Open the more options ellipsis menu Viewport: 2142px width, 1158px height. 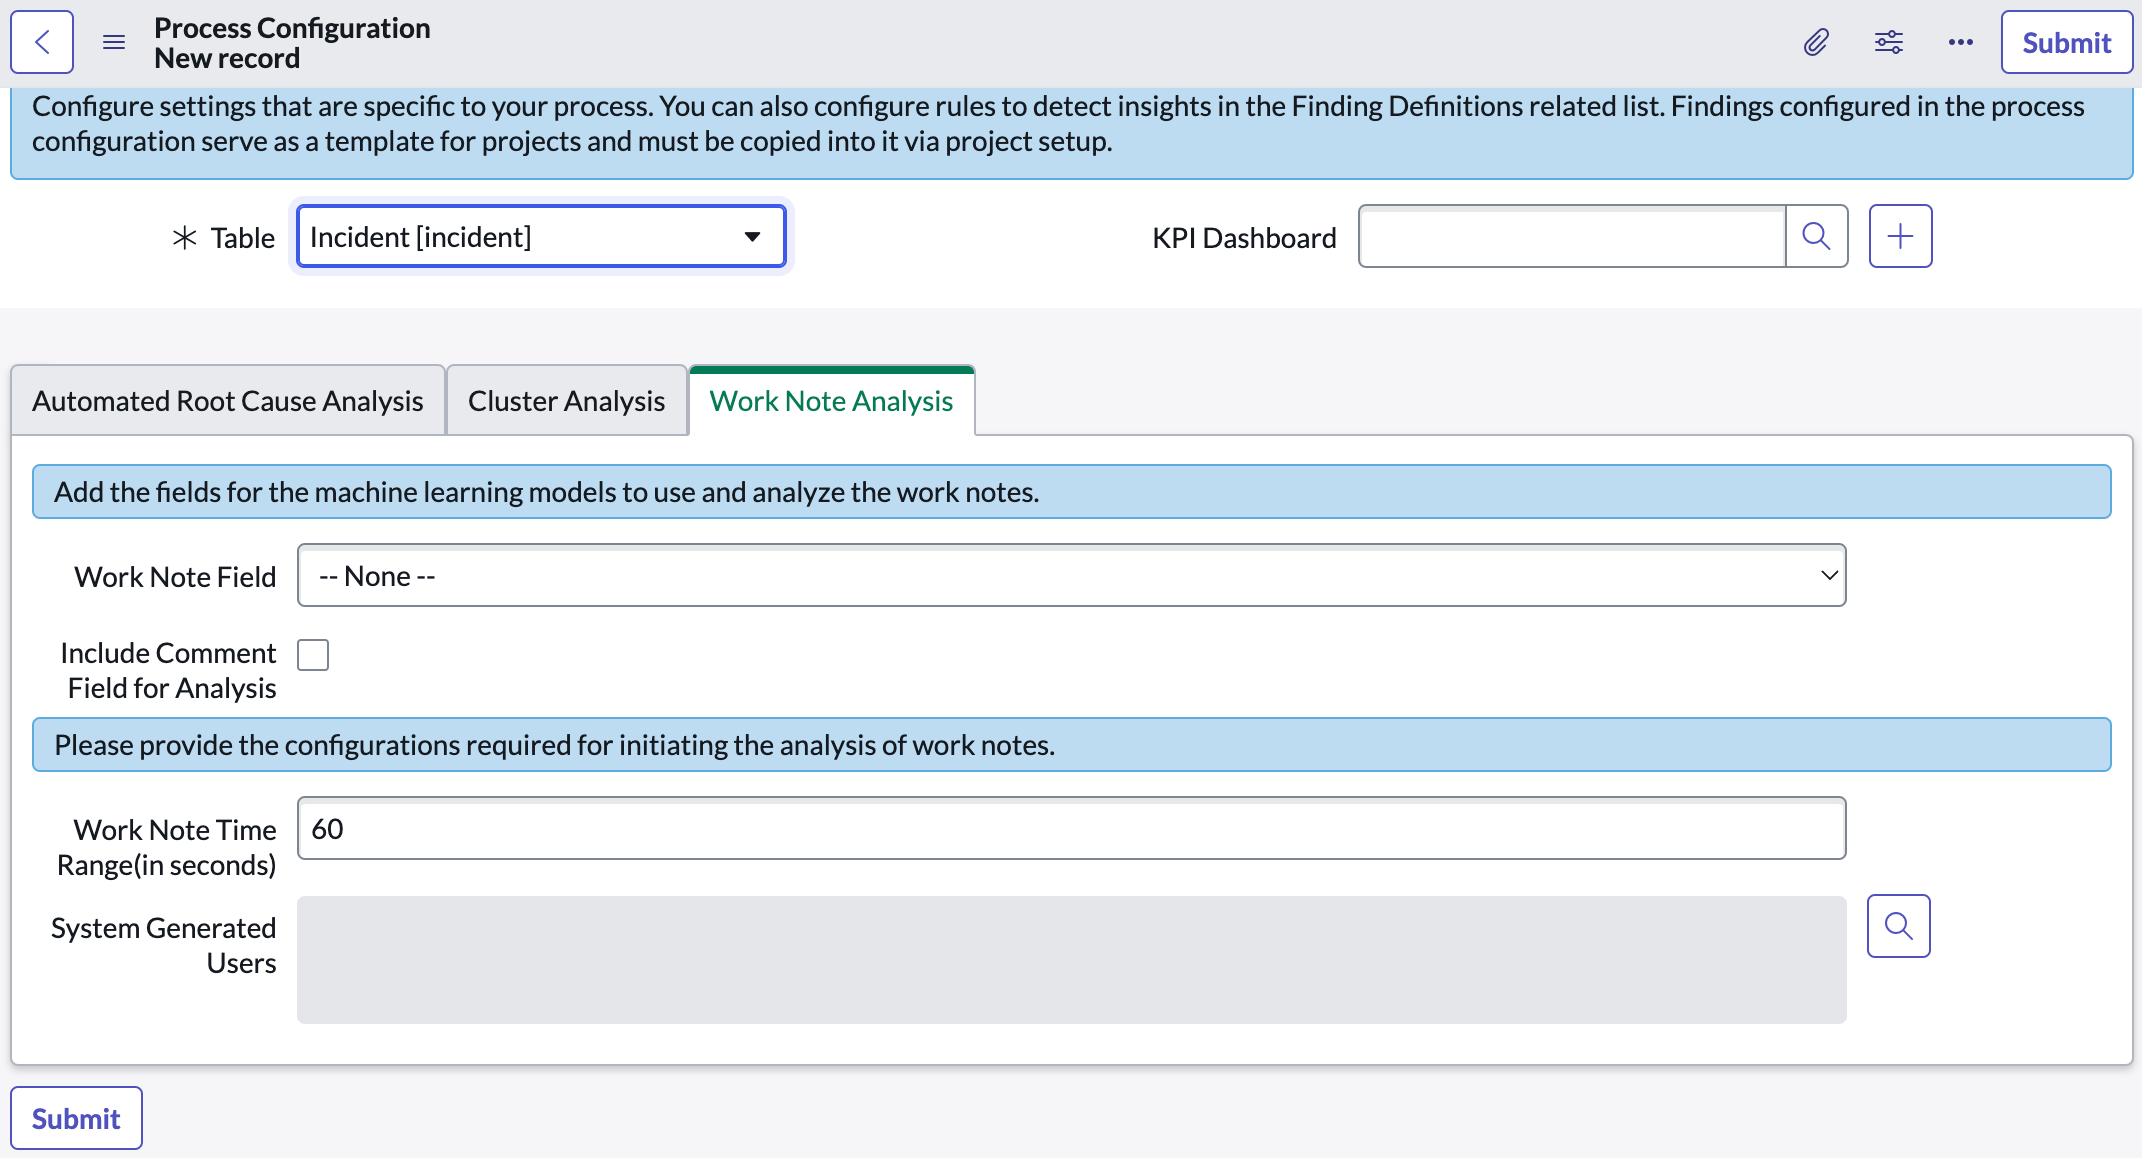(x=1961, y=42)
